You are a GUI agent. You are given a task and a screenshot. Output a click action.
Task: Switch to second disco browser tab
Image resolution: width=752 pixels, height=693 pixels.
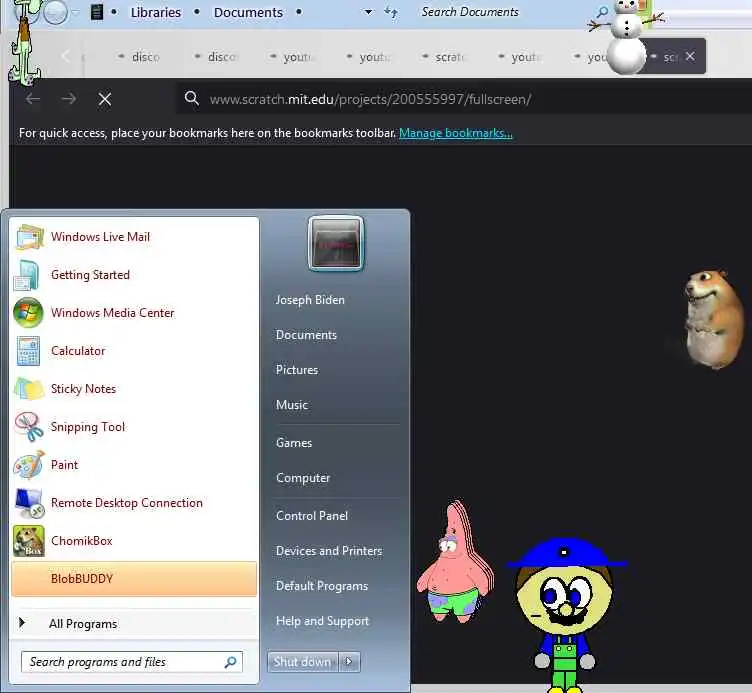[x=216, y=57]
